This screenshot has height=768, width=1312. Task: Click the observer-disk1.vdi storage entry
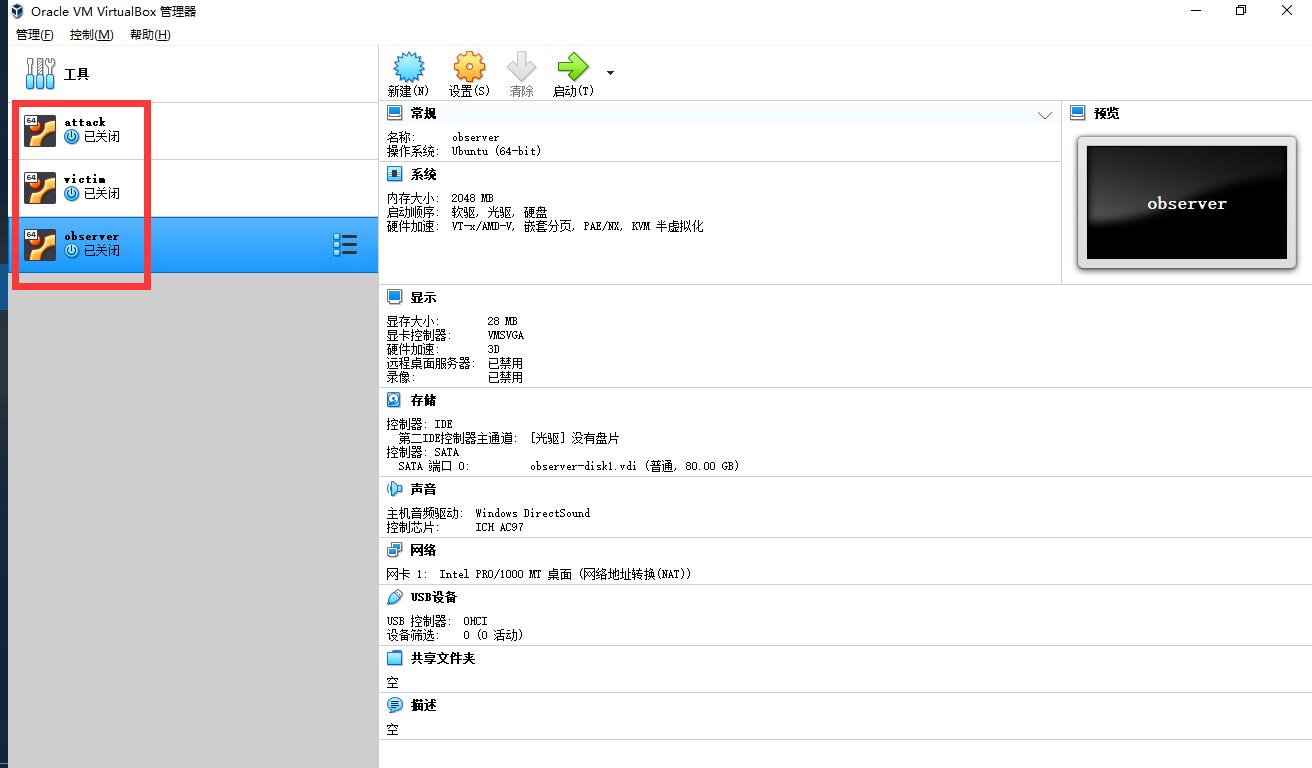634,467
